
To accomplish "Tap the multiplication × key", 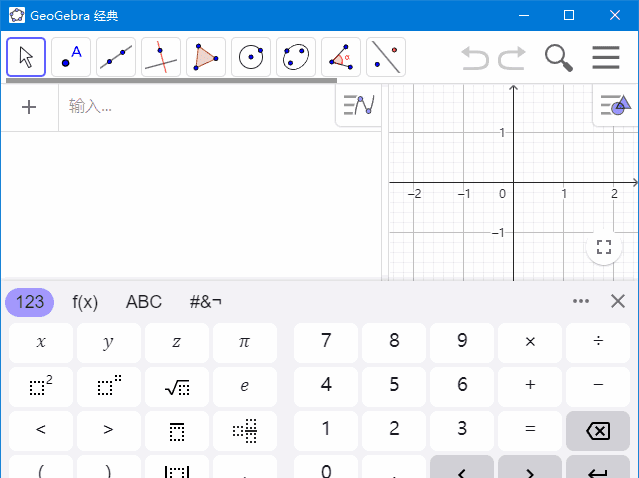I will click(530, 343).
